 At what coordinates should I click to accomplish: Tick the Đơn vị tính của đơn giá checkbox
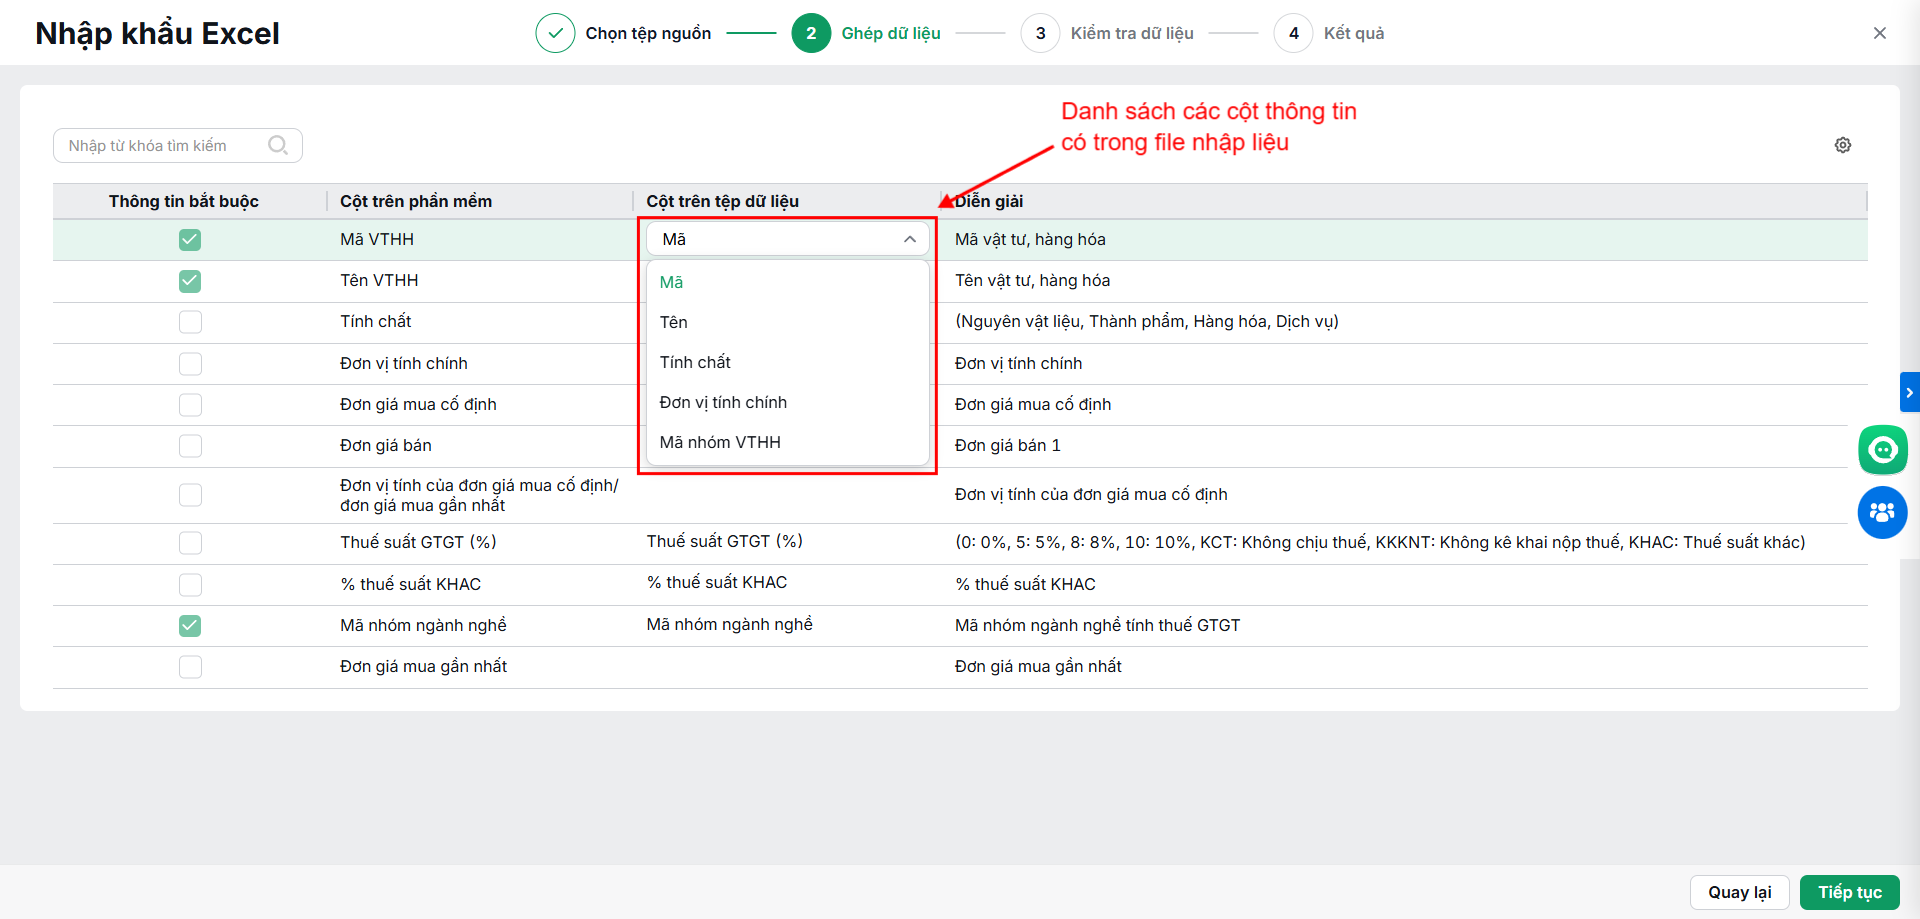[x=190, y=495]
